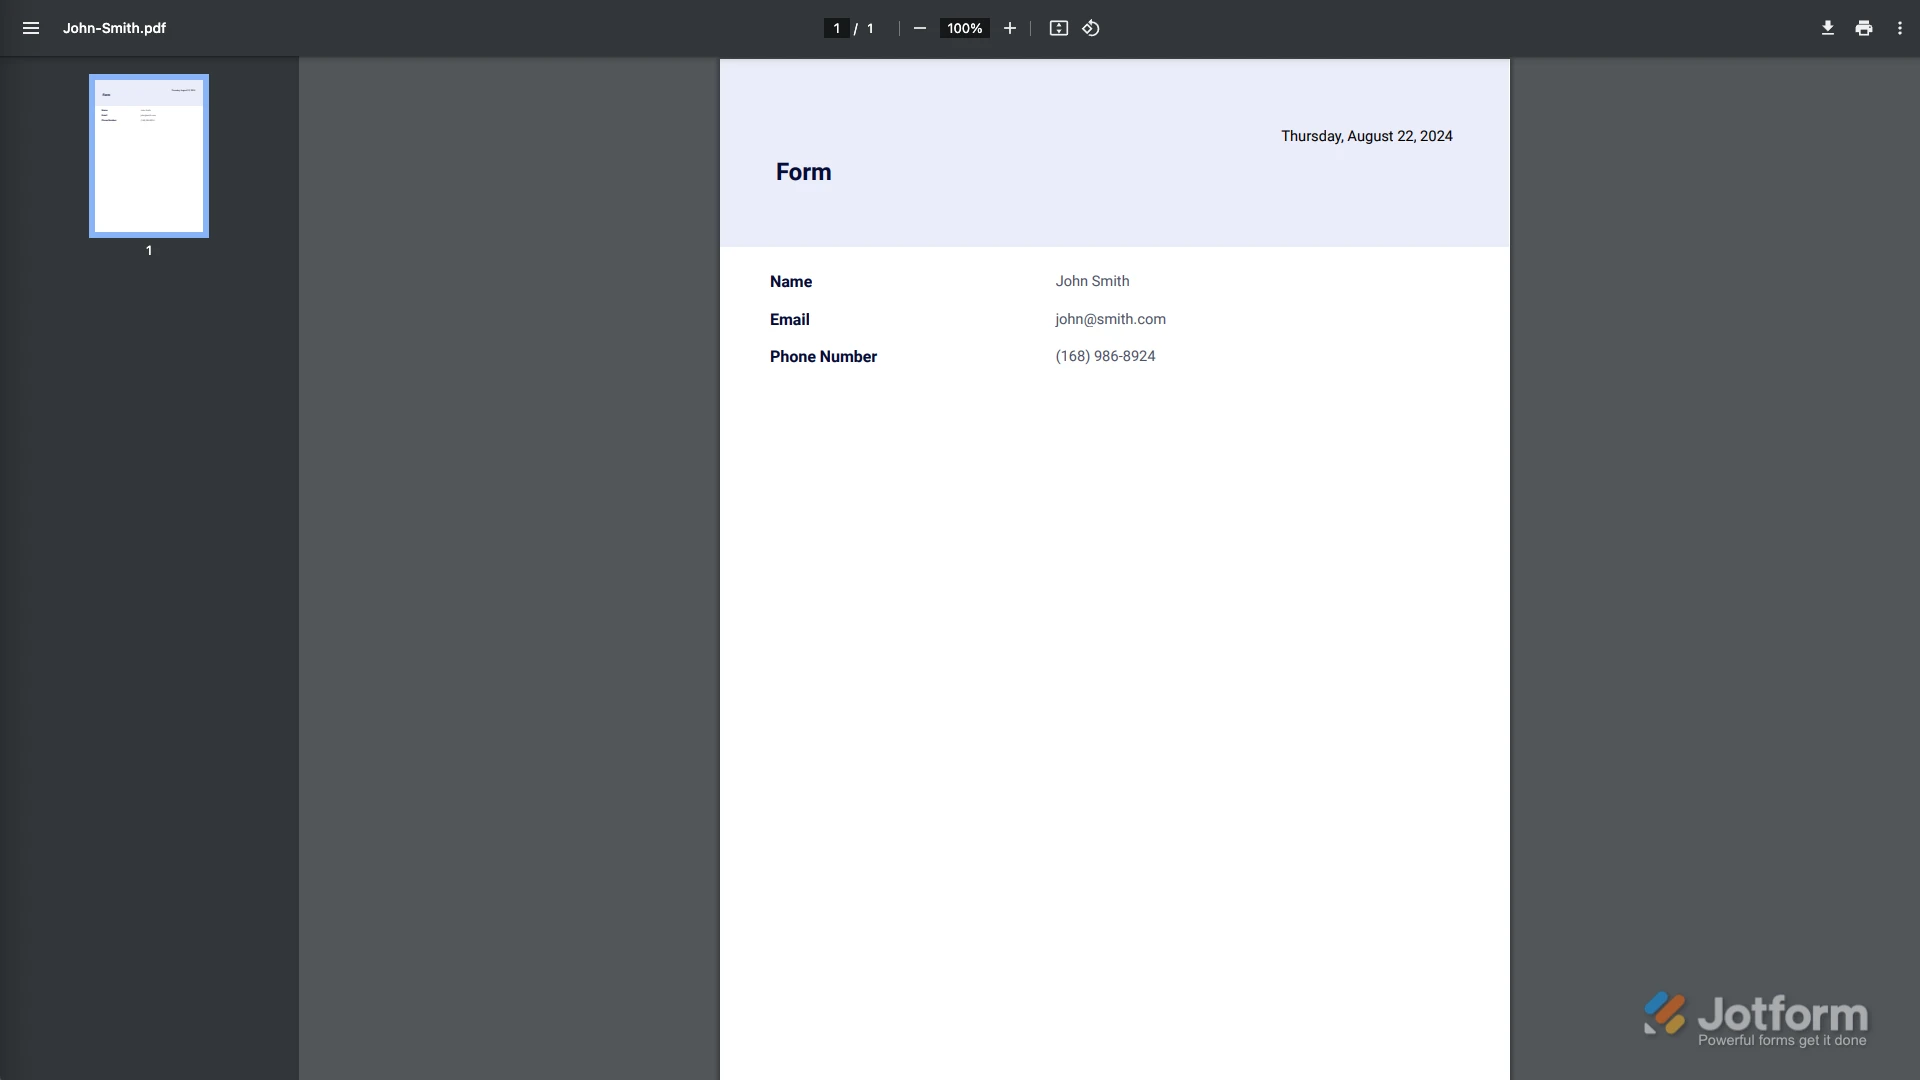Click the page number input field

[x=837, y=28]
